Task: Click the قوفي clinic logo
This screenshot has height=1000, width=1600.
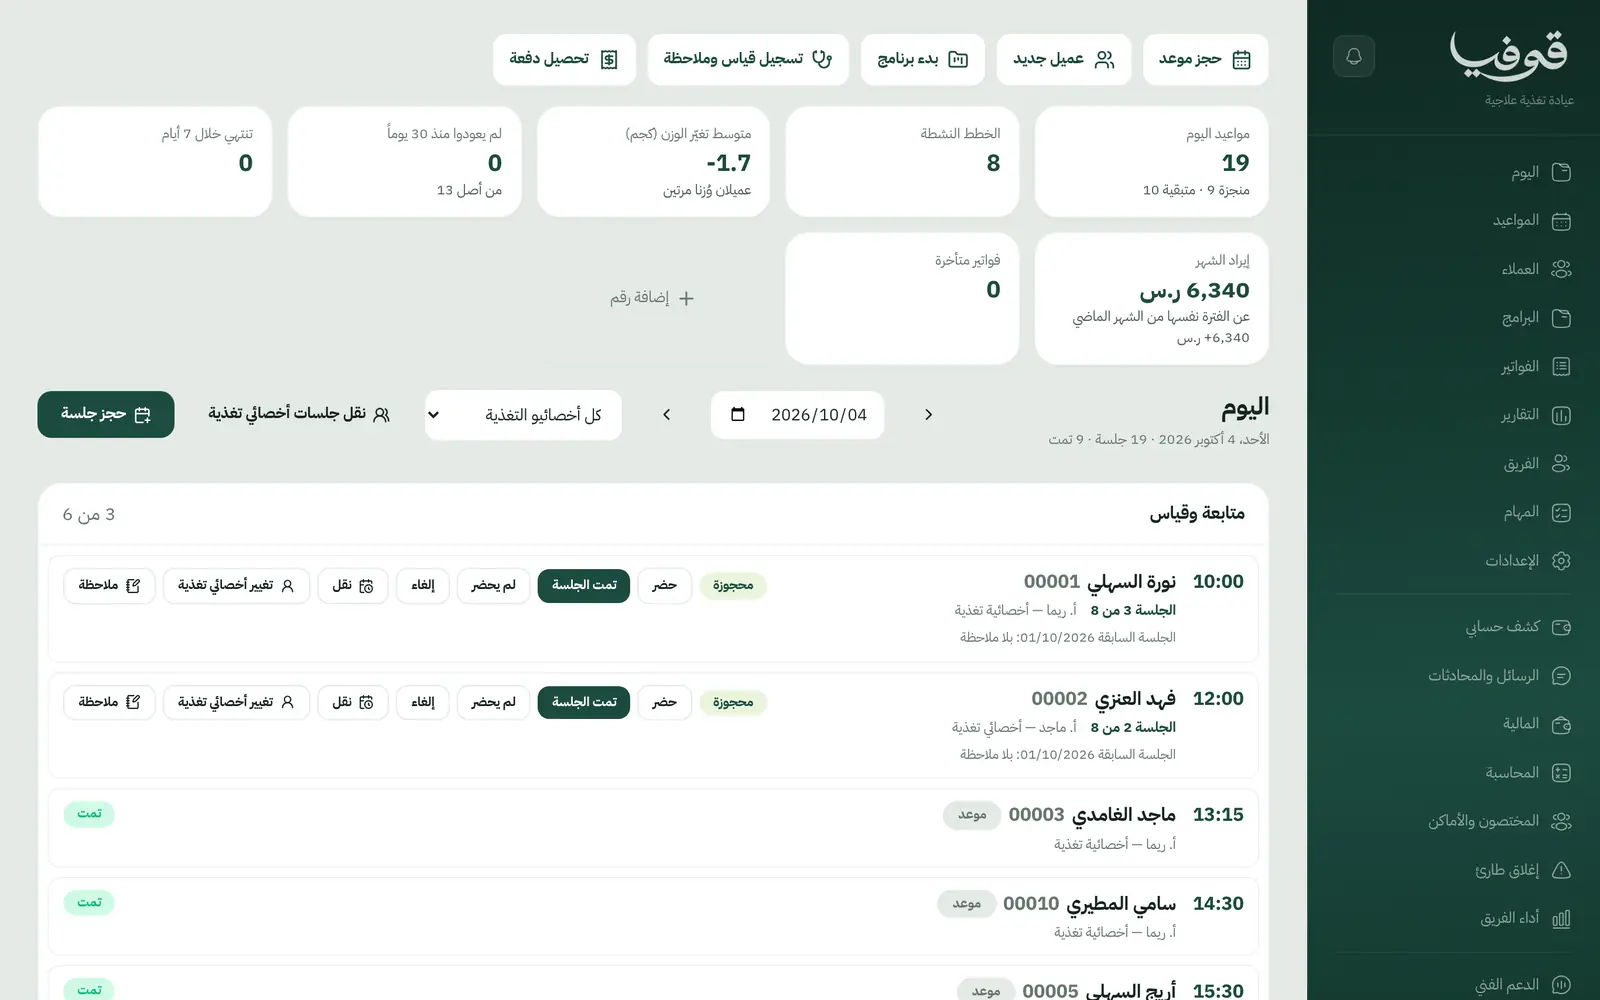Action: 1508,56
